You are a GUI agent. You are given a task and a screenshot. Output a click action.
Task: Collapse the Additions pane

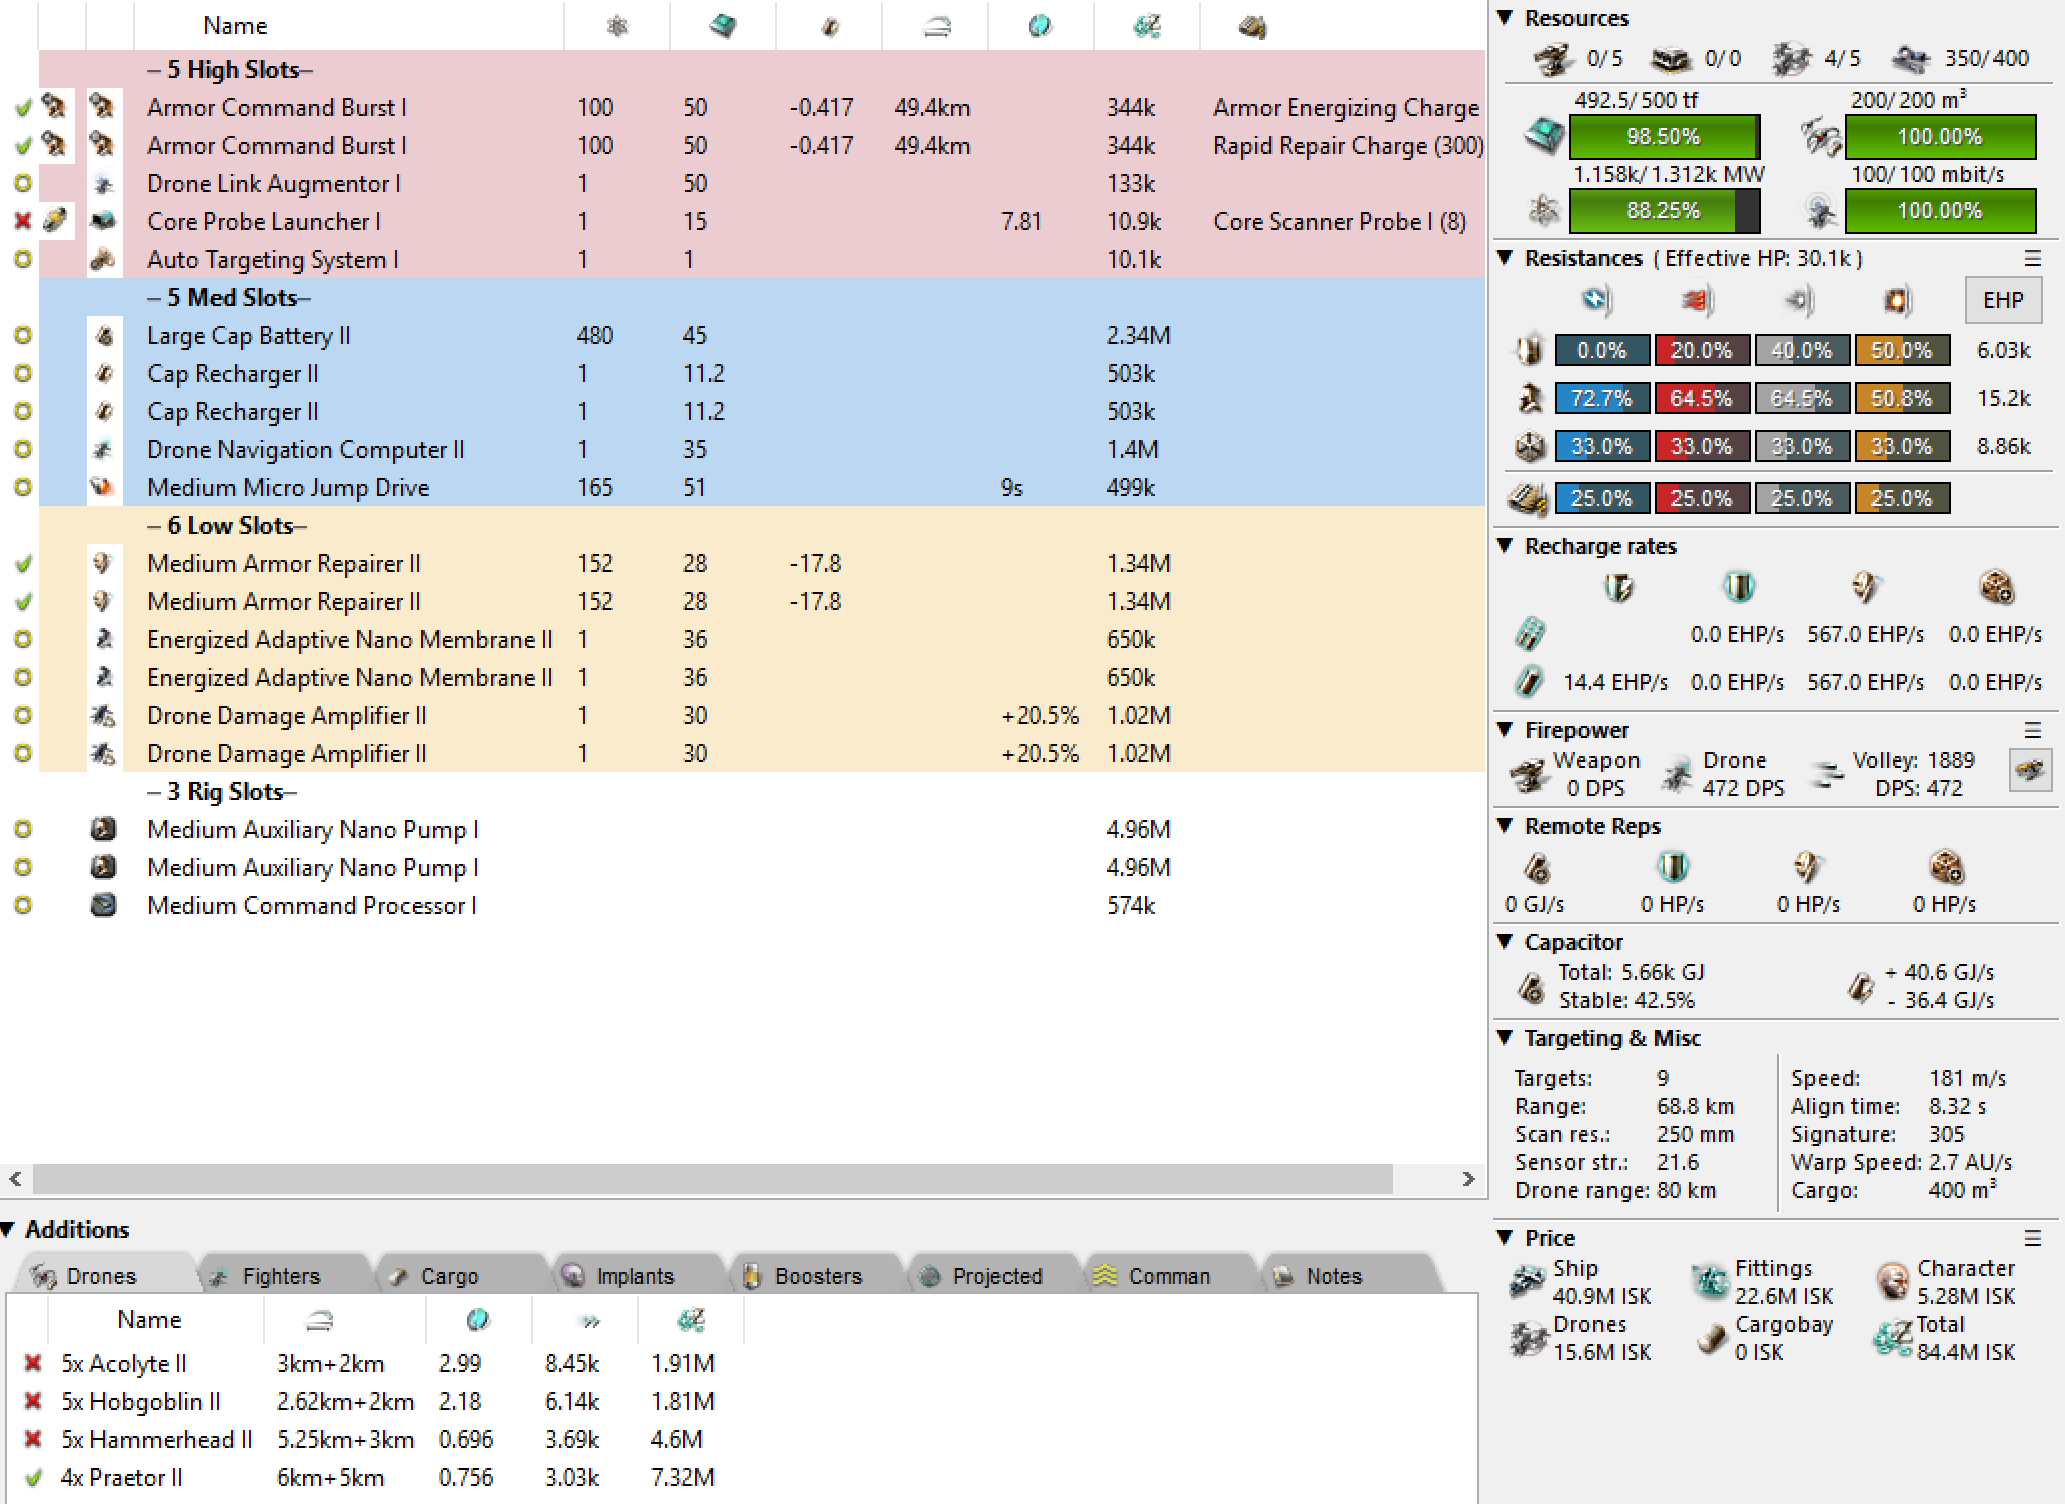(x=8, y=1229)
